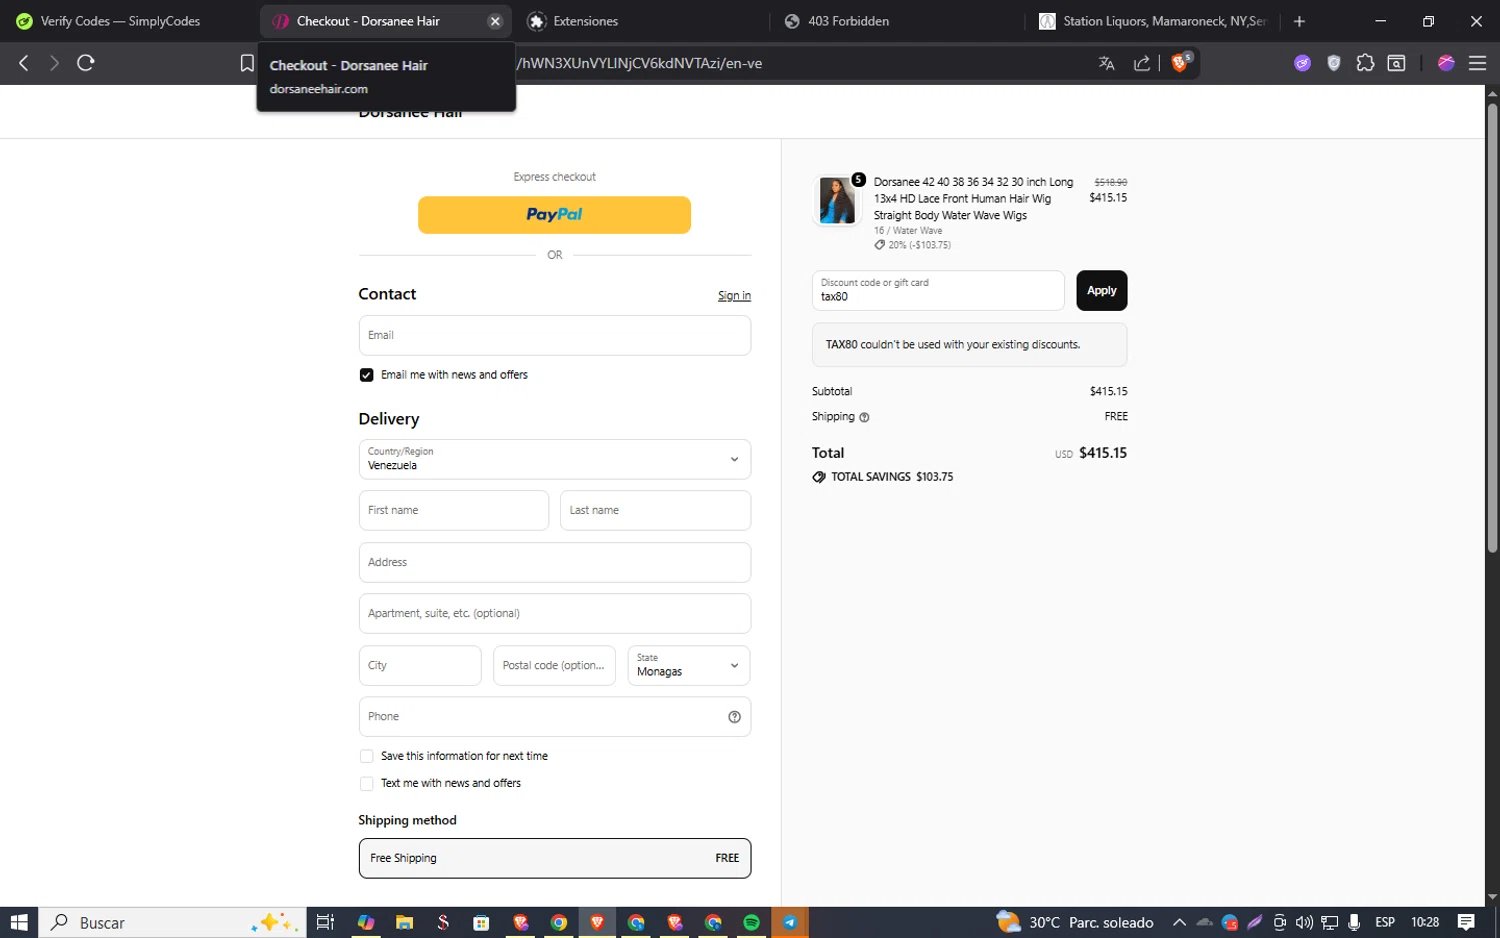
Task: Select the Free Shipping method option
Action: [555, 858]
